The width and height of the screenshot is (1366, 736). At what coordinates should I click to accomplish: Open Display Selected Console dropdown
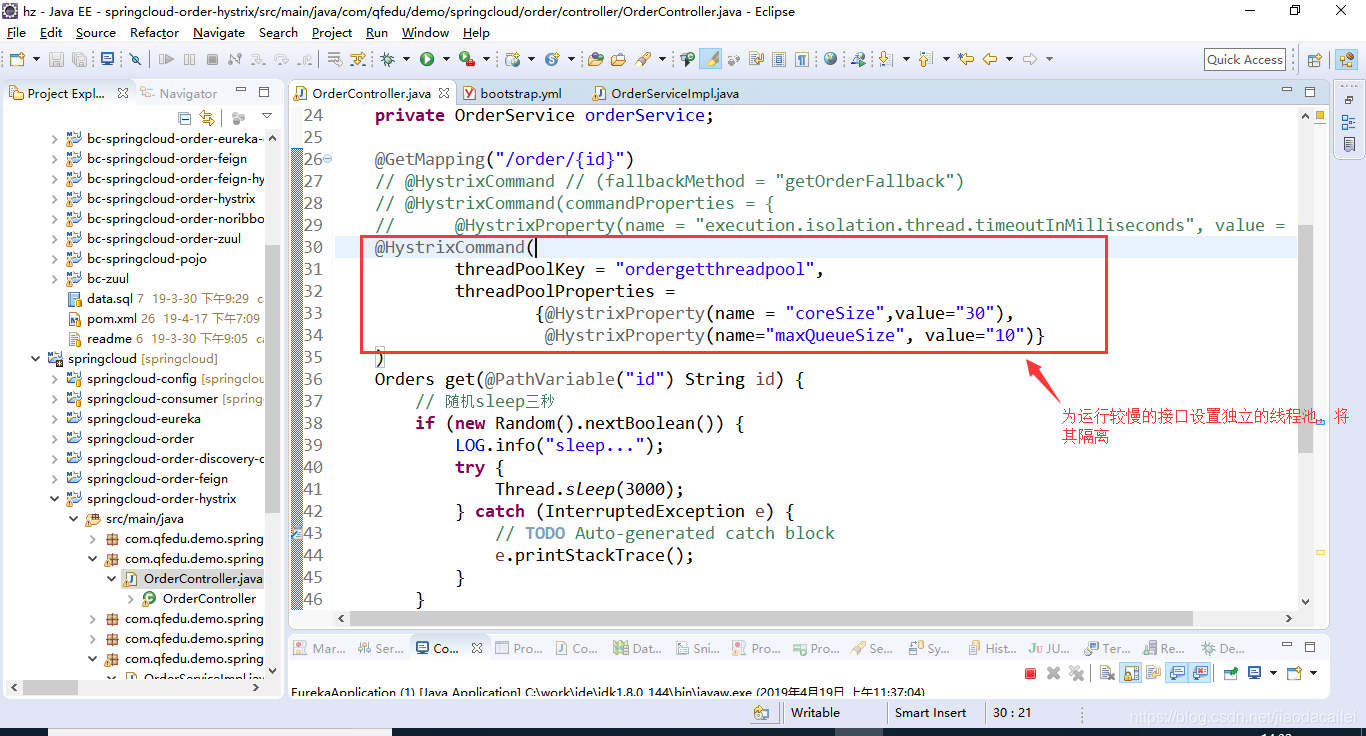pyautogui.click(x=1273, y=673)
